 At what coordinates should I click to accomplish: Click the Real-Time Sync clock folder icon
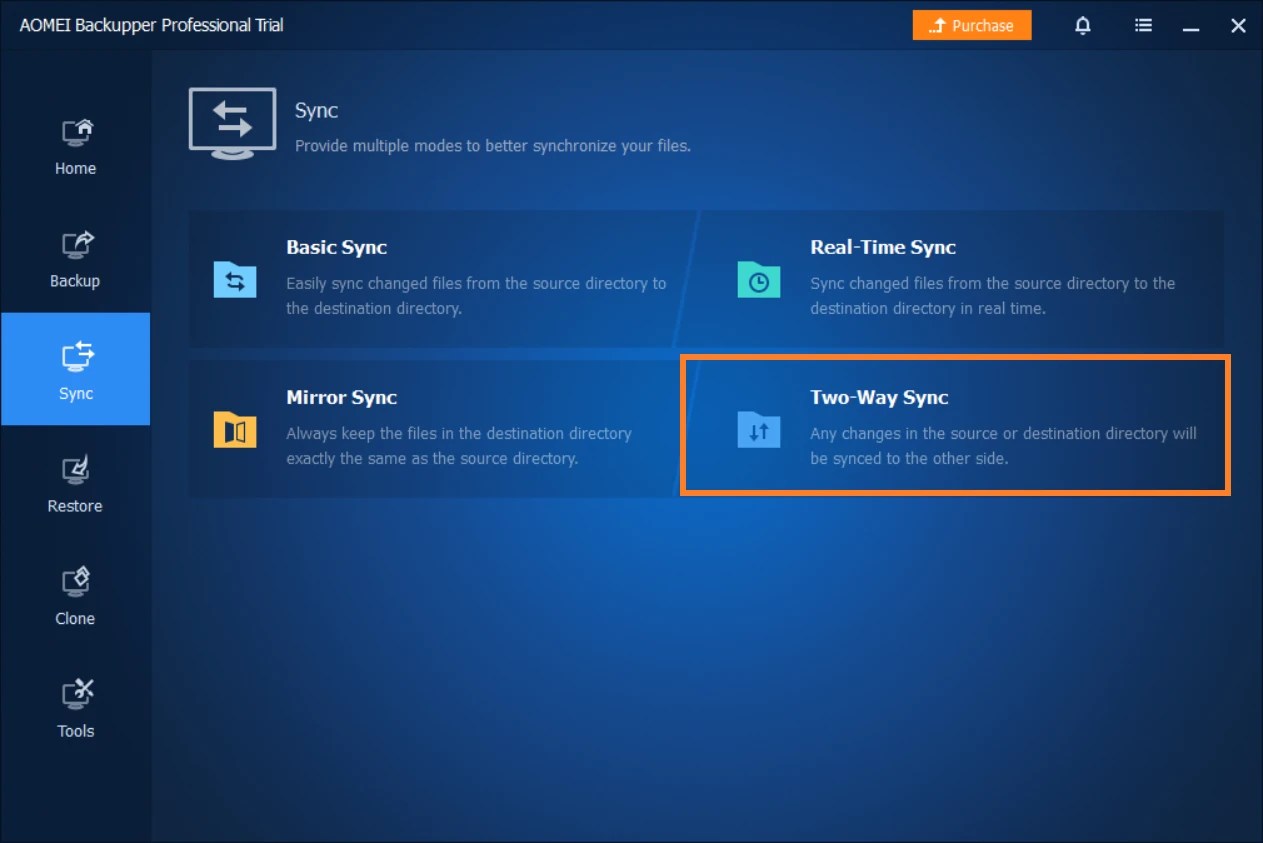[x=759, y=279]
